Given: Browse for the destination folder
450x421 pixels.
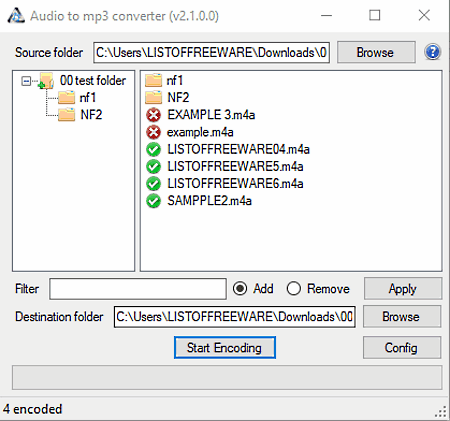Looking at the screenshot, I should pyautogui.click(x=402, y=316).
